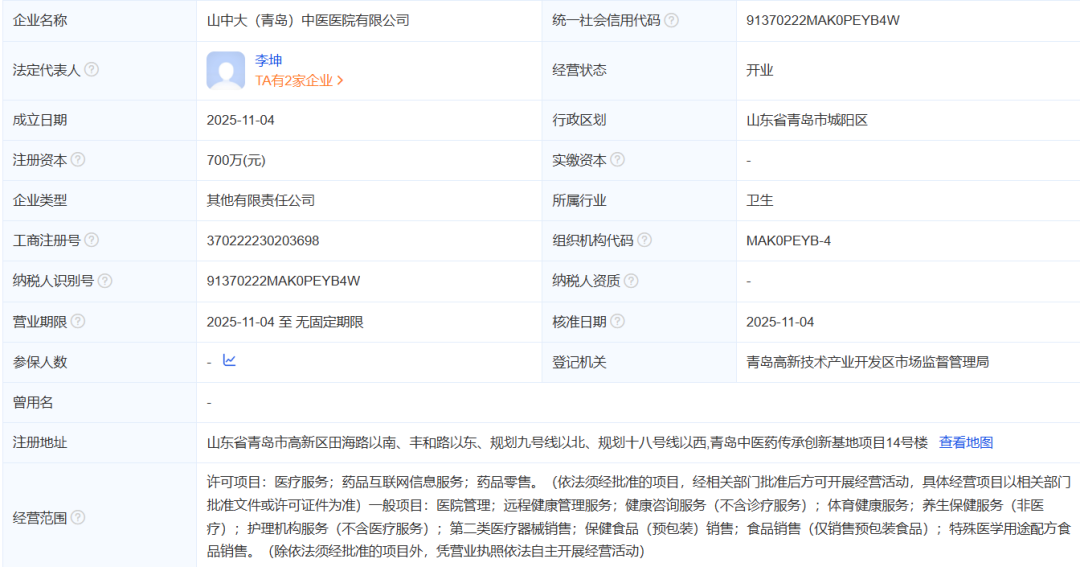Click the 企业类型 label

tap(40, 200)
